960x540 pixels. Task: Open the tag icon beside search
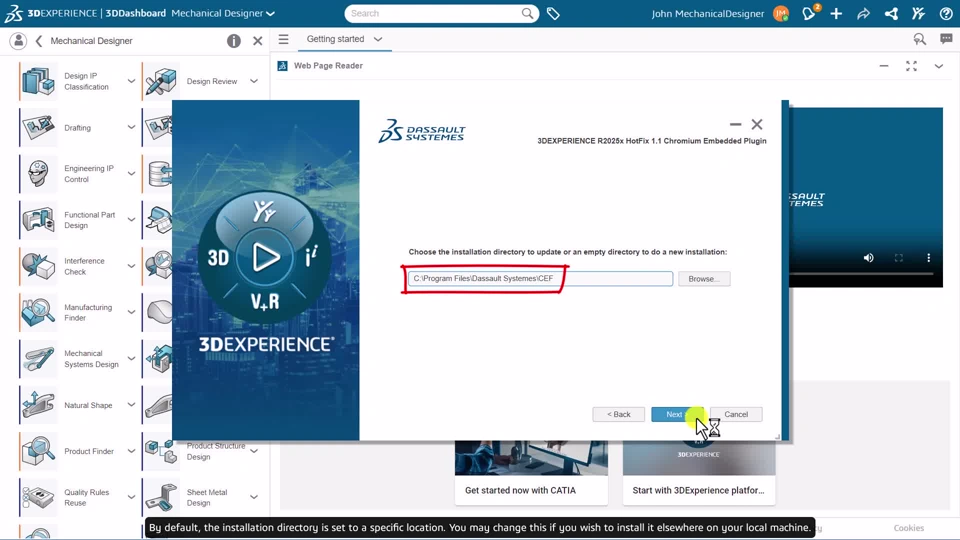(x=553, y=13)
